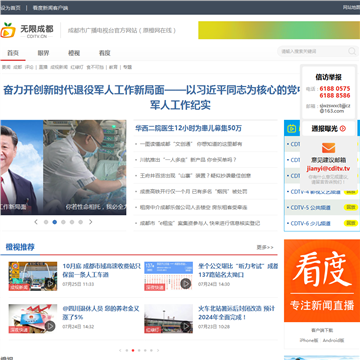Screen dimensions: 360x360
Task: Select the active second photo carousel dot
Action: pos(55,222)
